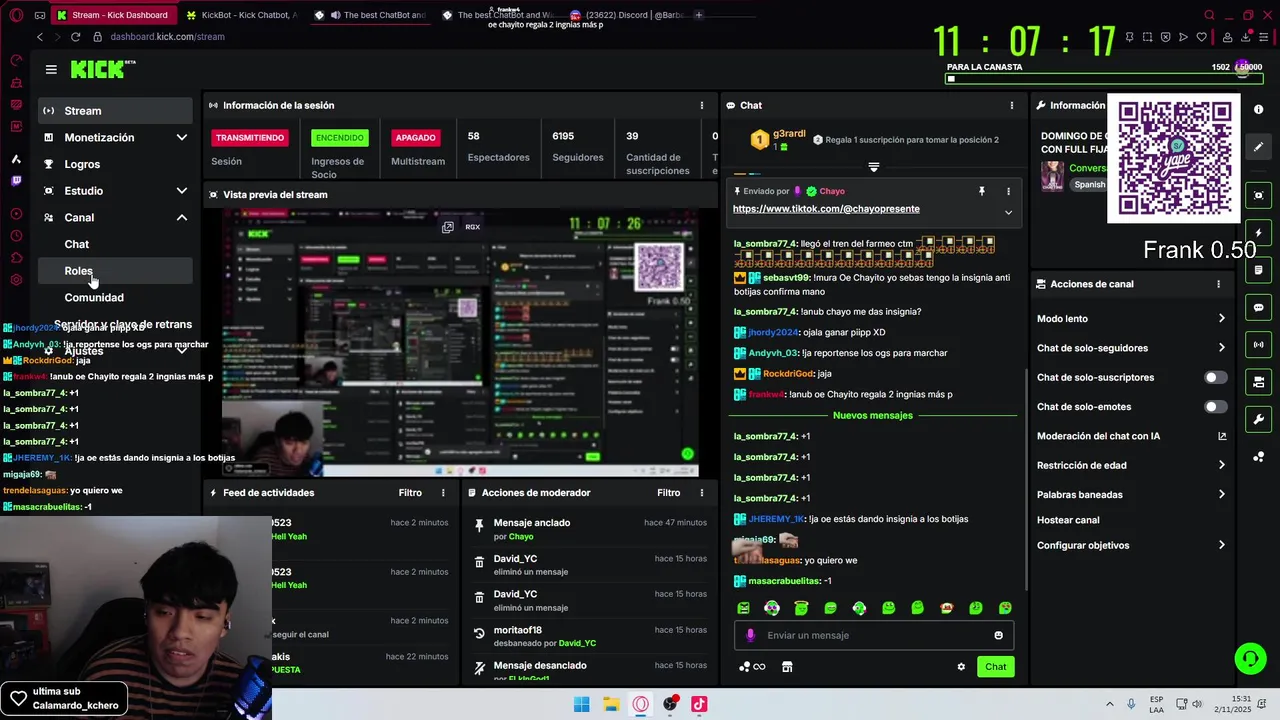The image size is (1280, 720).
Task: Click the lightning bolt icon in the right rail
Action: (1258, 233)
